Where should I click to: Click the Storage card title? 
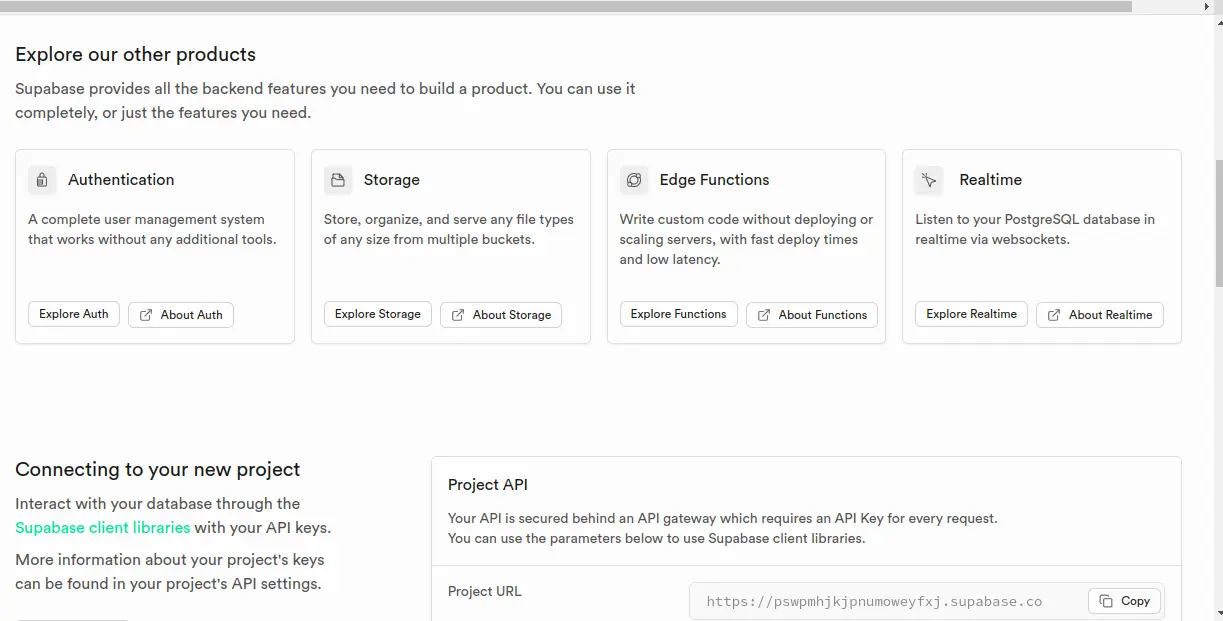click(x=392, y=180)
